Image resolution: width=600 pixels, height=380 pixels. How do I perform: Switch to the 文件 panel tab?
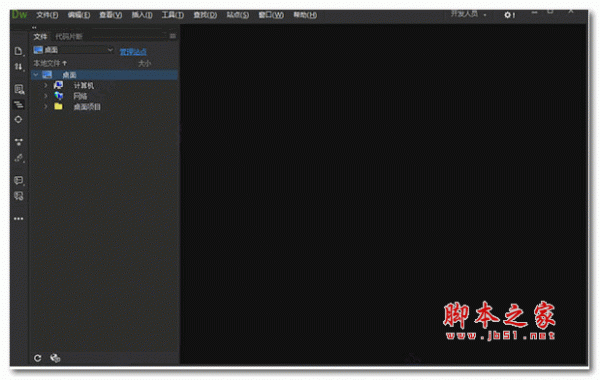(40, 36)
